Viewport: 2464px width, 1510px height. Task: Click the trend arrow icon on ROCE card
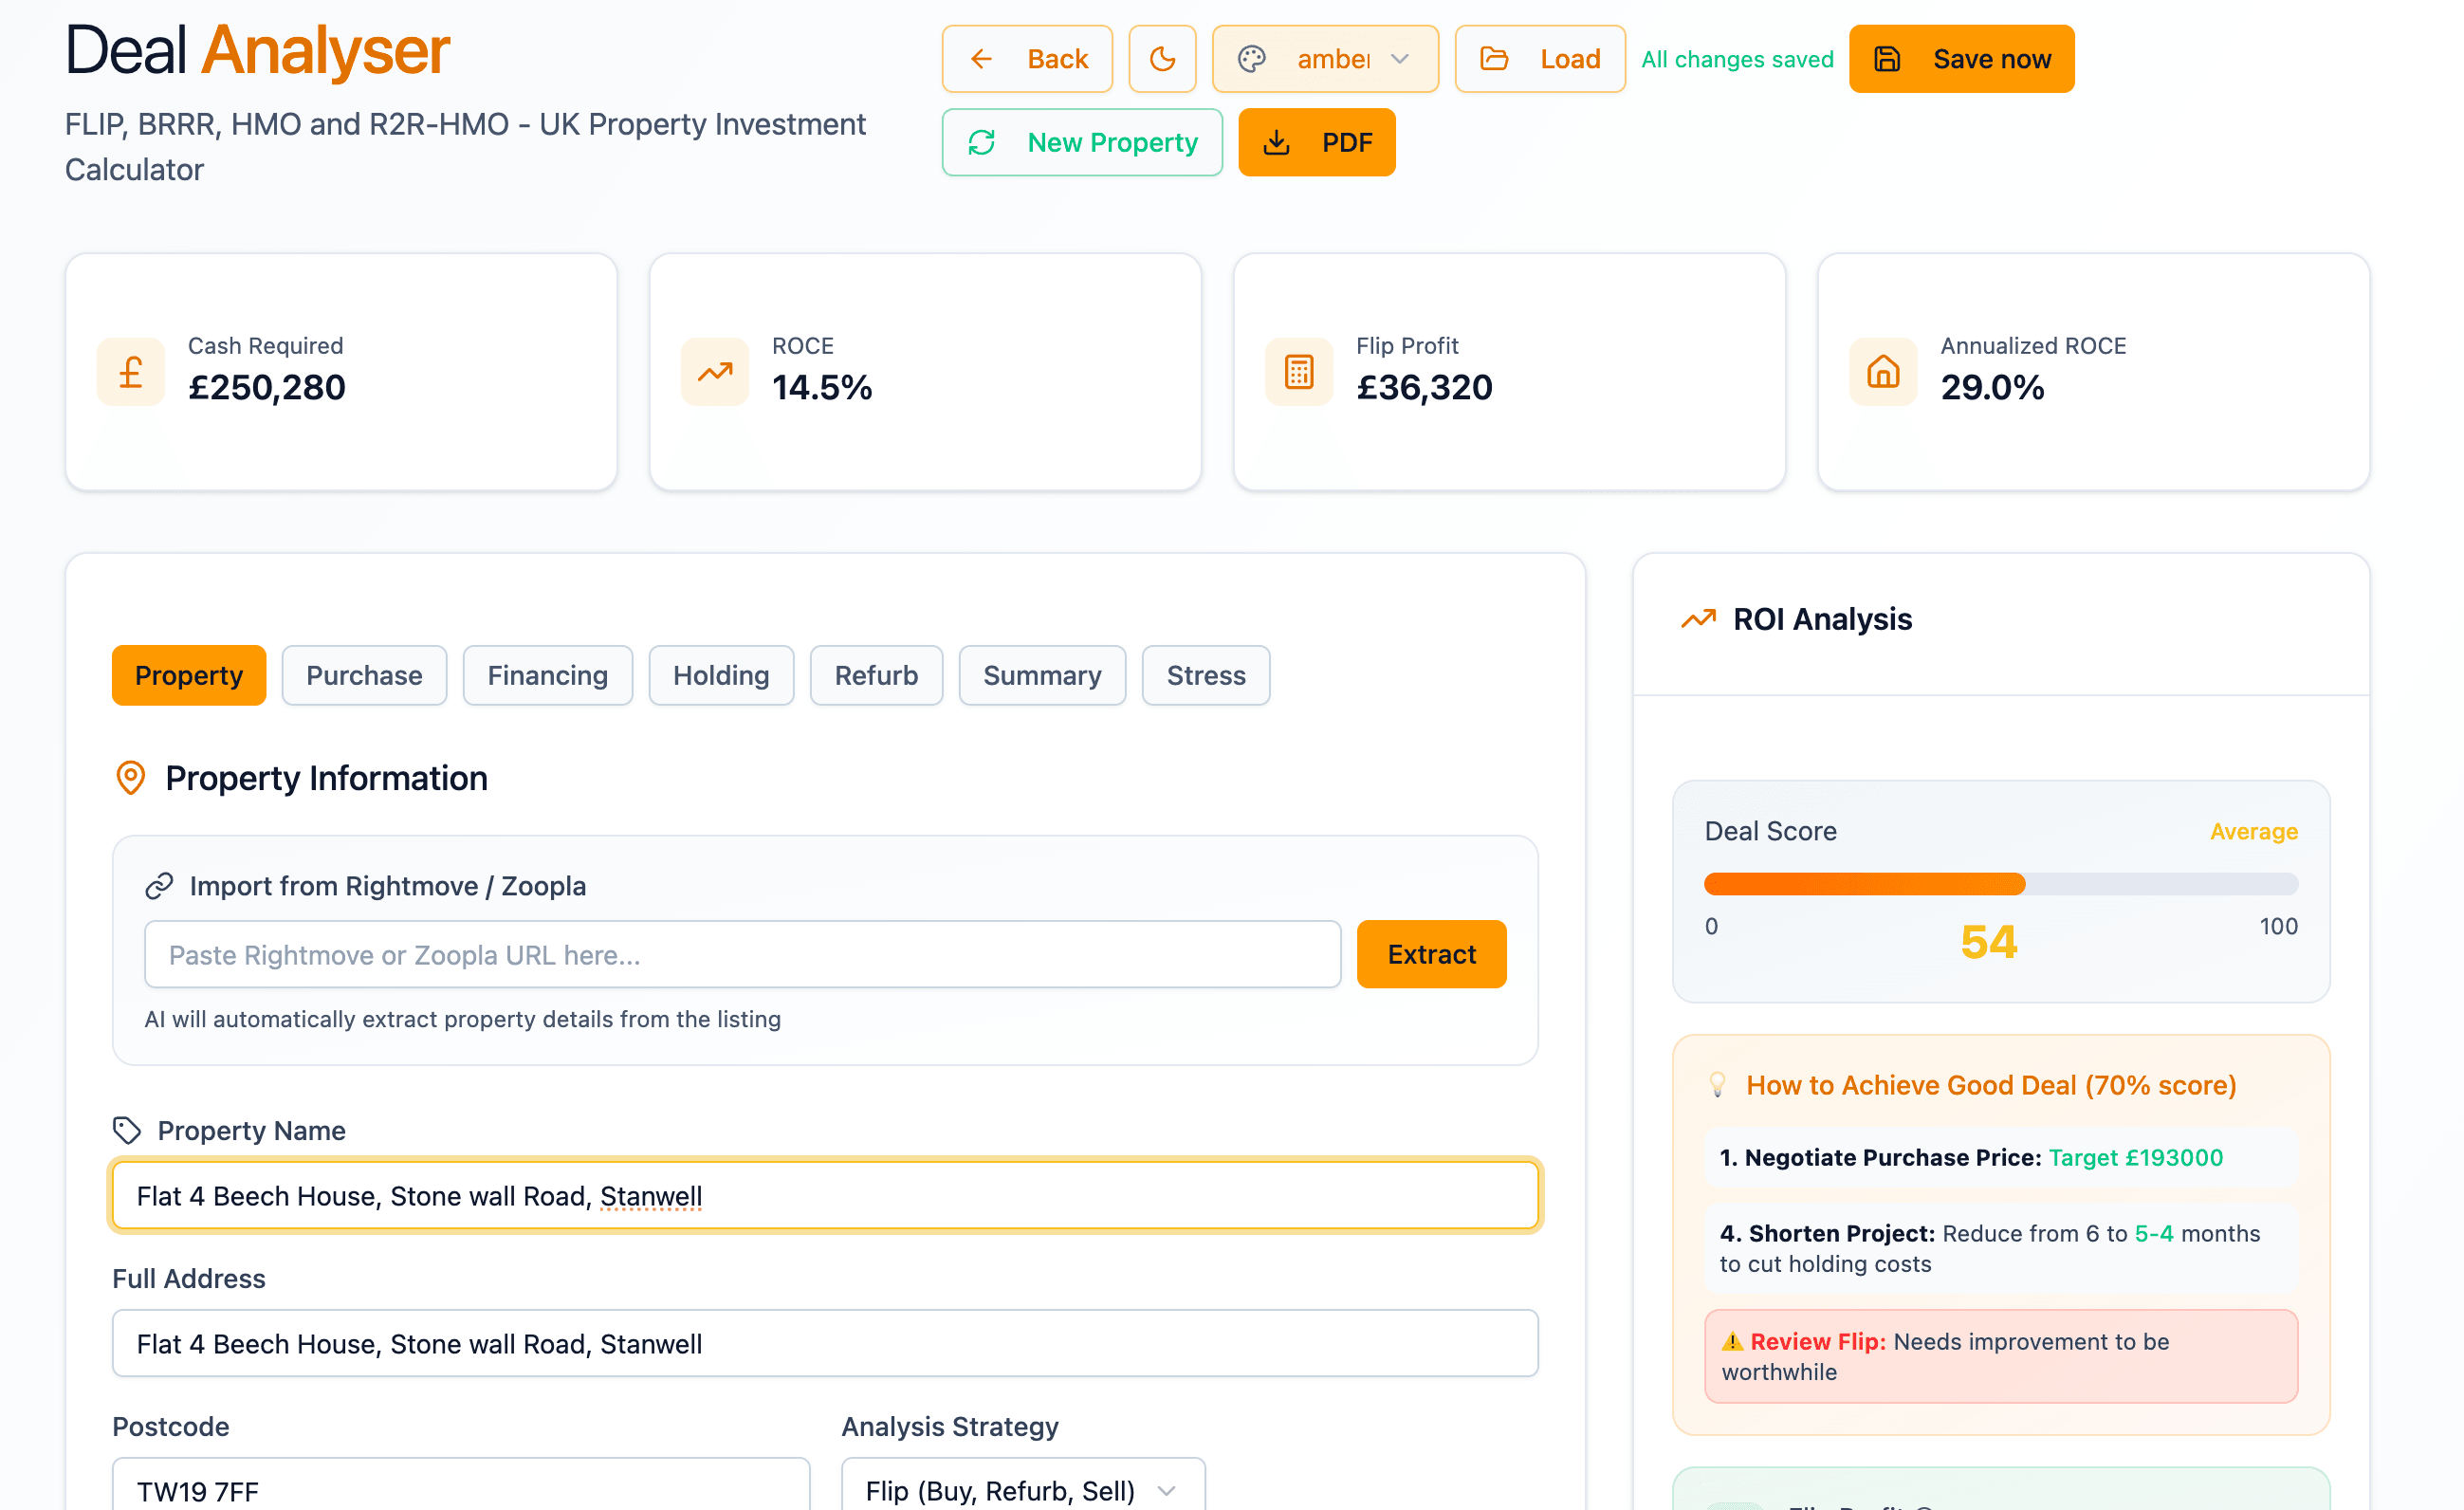tap(715, 372)
